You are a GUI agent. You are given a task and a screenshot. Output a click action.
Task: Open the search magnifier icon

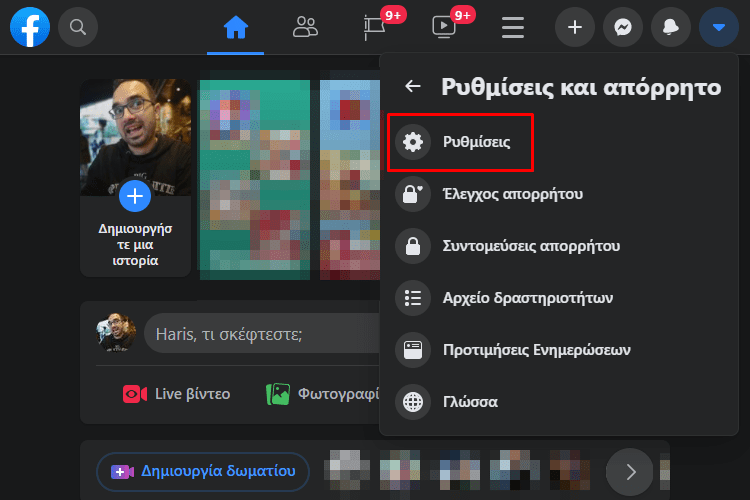pyautogui.click(x=78, y=27)
